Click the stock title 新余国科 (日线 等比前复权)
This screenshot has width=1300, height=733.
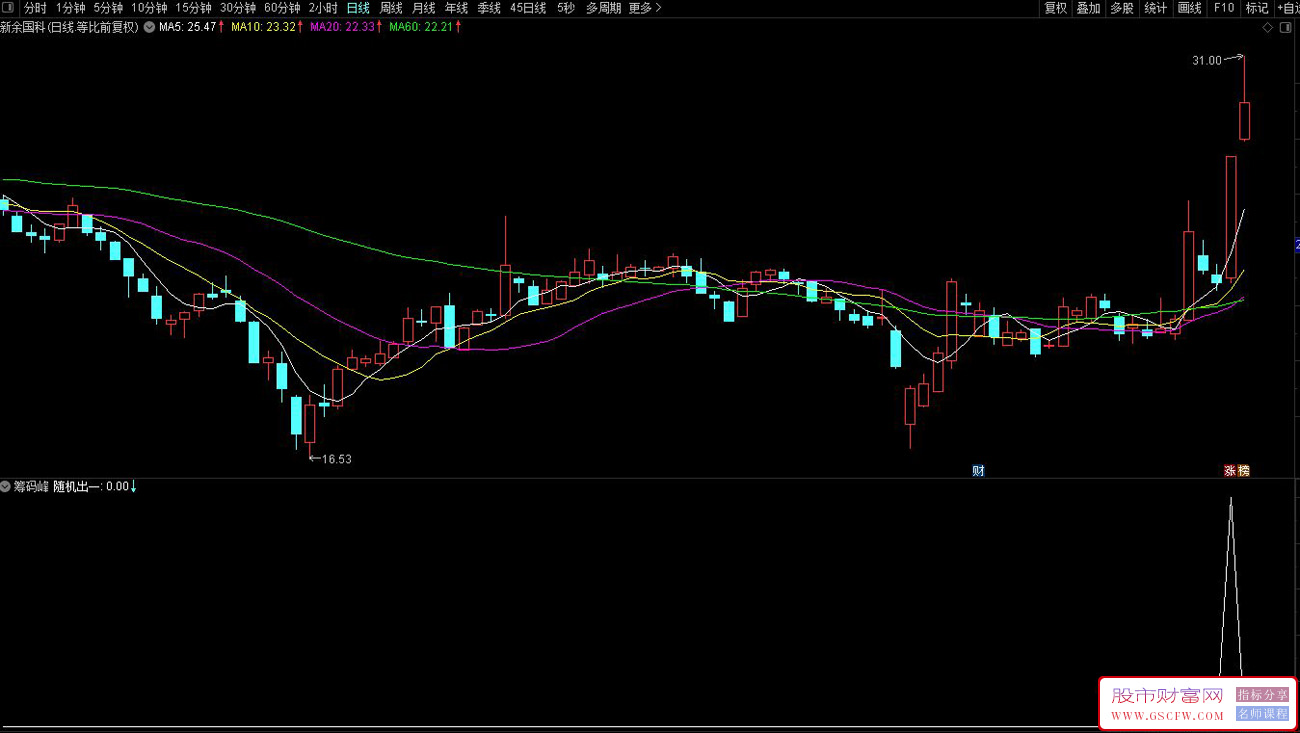[x=70, y=28]
